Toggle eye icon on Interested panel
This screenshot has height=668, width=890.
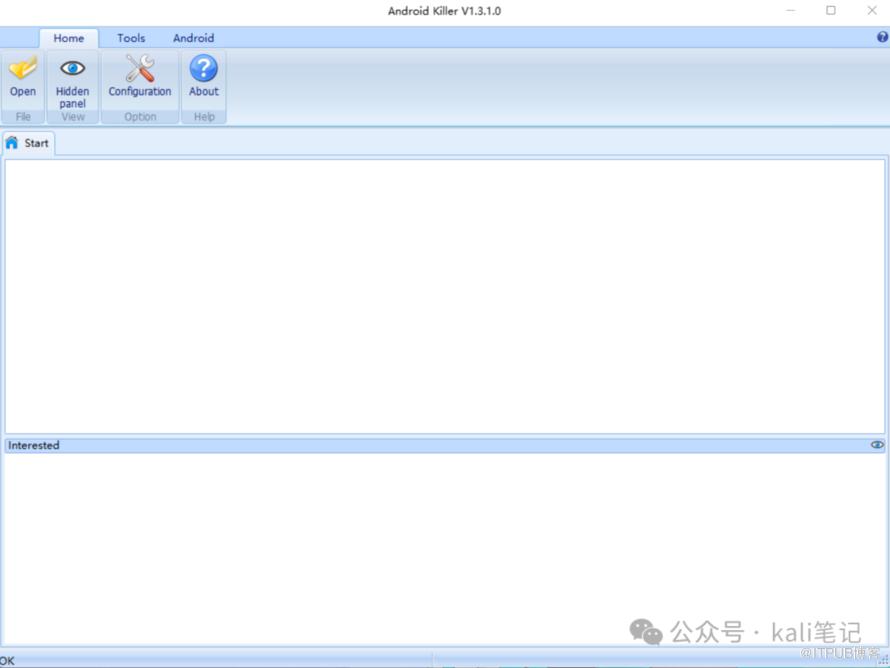coord(877,445)
